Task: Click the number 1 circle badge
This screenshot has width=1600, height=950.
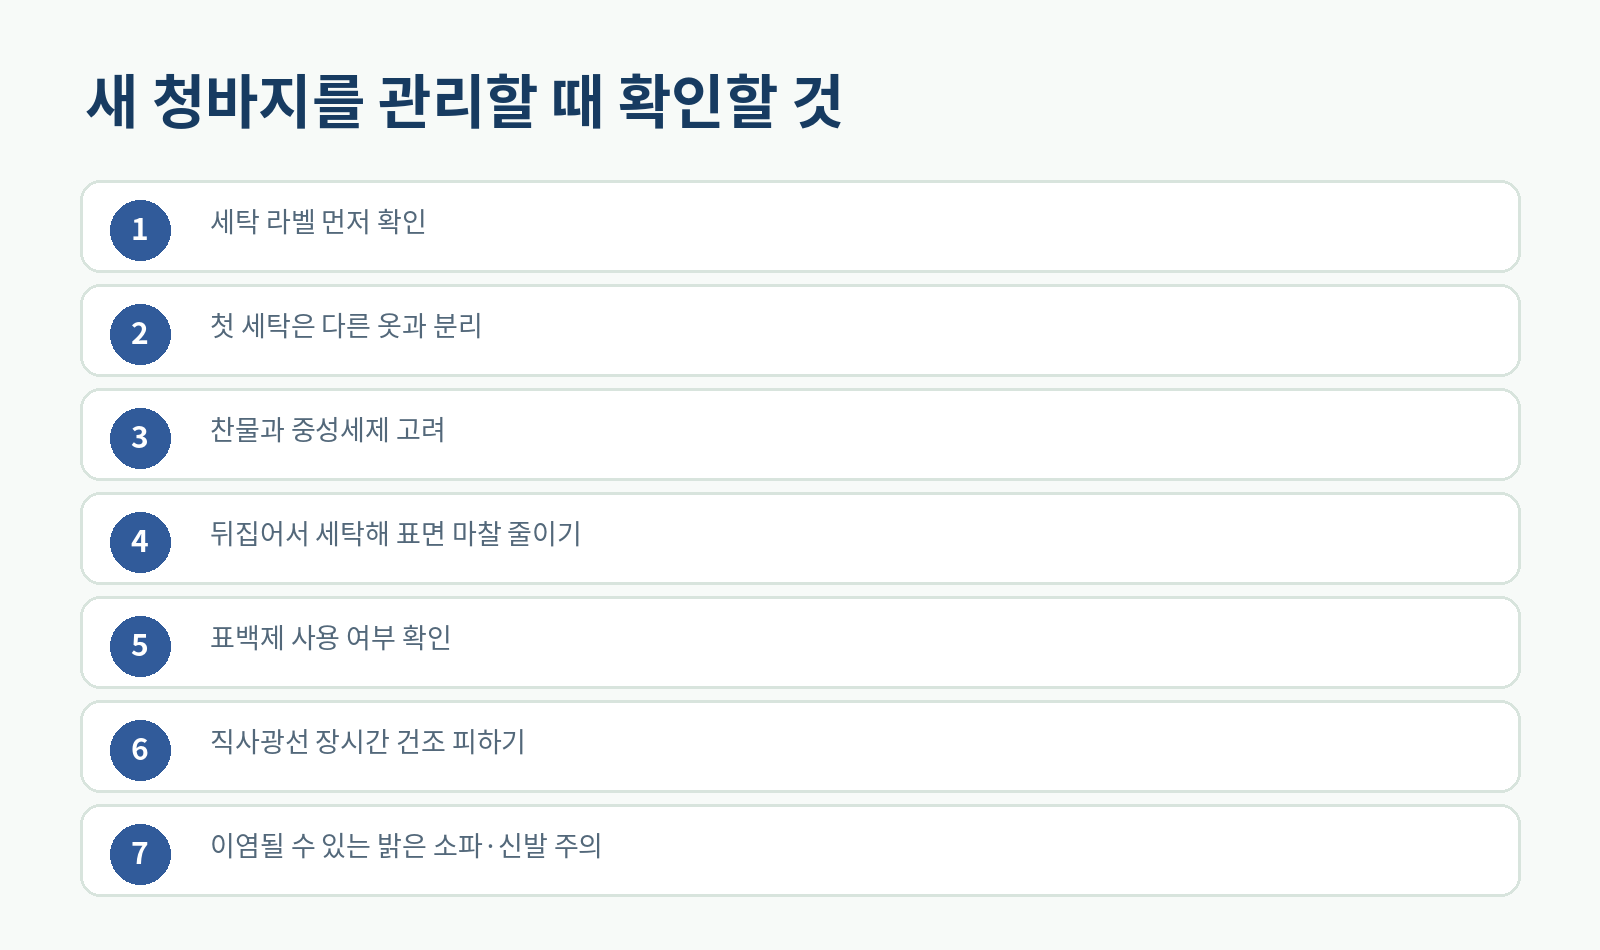Action: coord(140,230)
